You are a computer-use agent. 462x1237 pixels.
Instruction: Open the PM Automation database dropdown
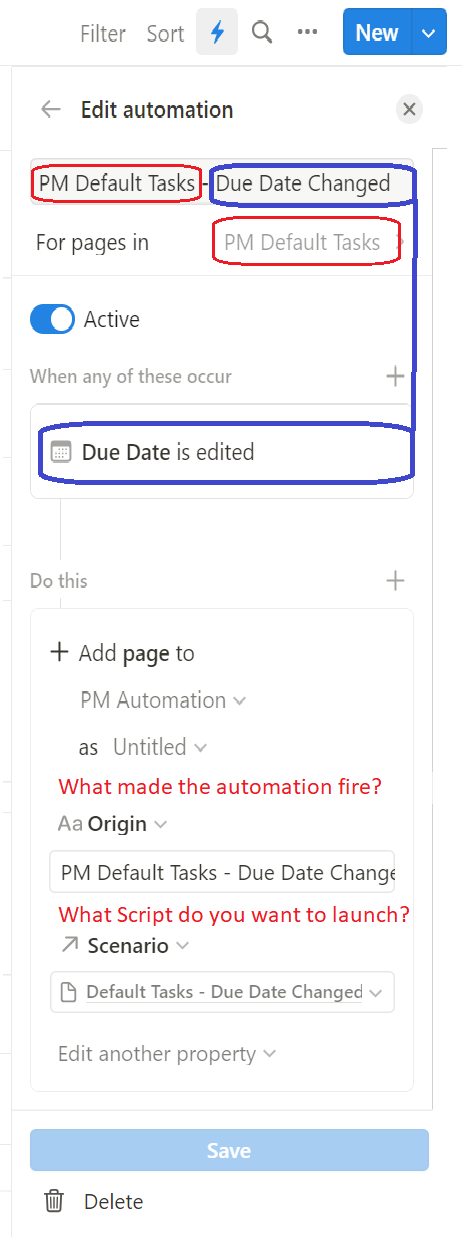[x=163, y=701]
